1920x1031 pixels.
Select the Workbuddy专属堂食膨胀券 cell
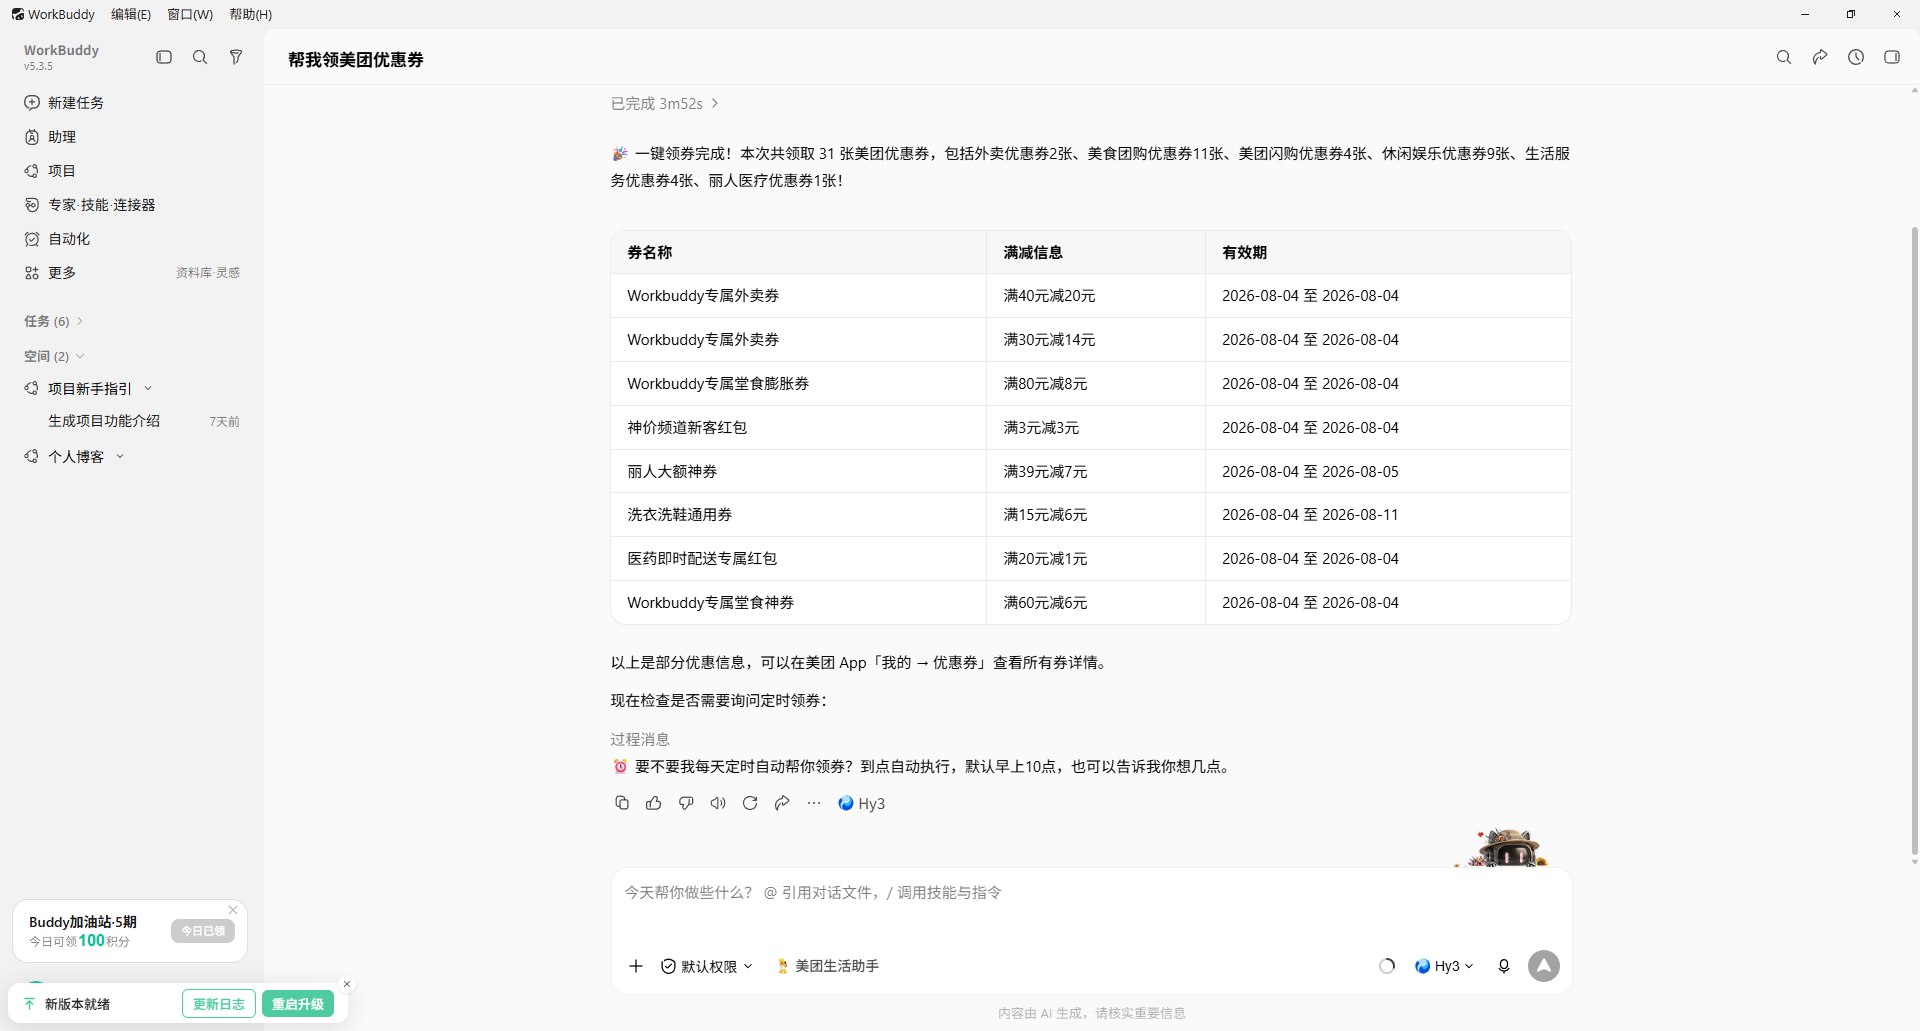tap(798, 384)
